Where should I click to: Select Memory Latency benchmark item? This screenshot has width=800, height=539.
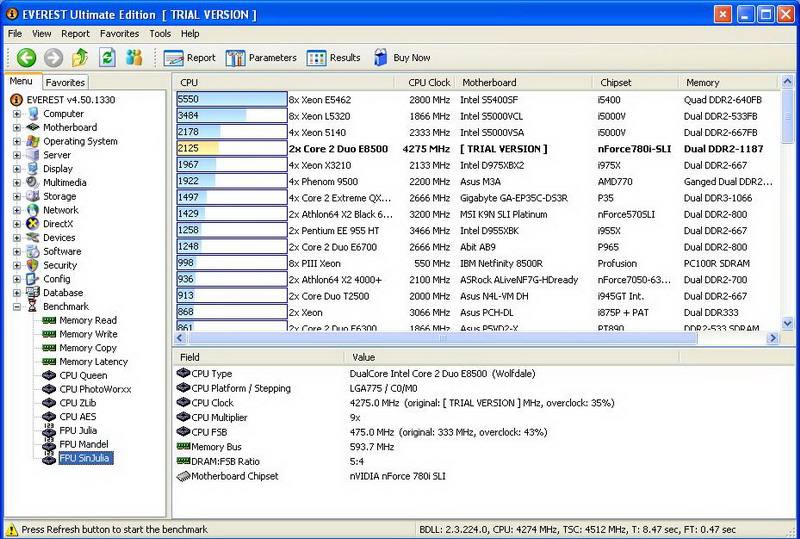click(93, 362)
